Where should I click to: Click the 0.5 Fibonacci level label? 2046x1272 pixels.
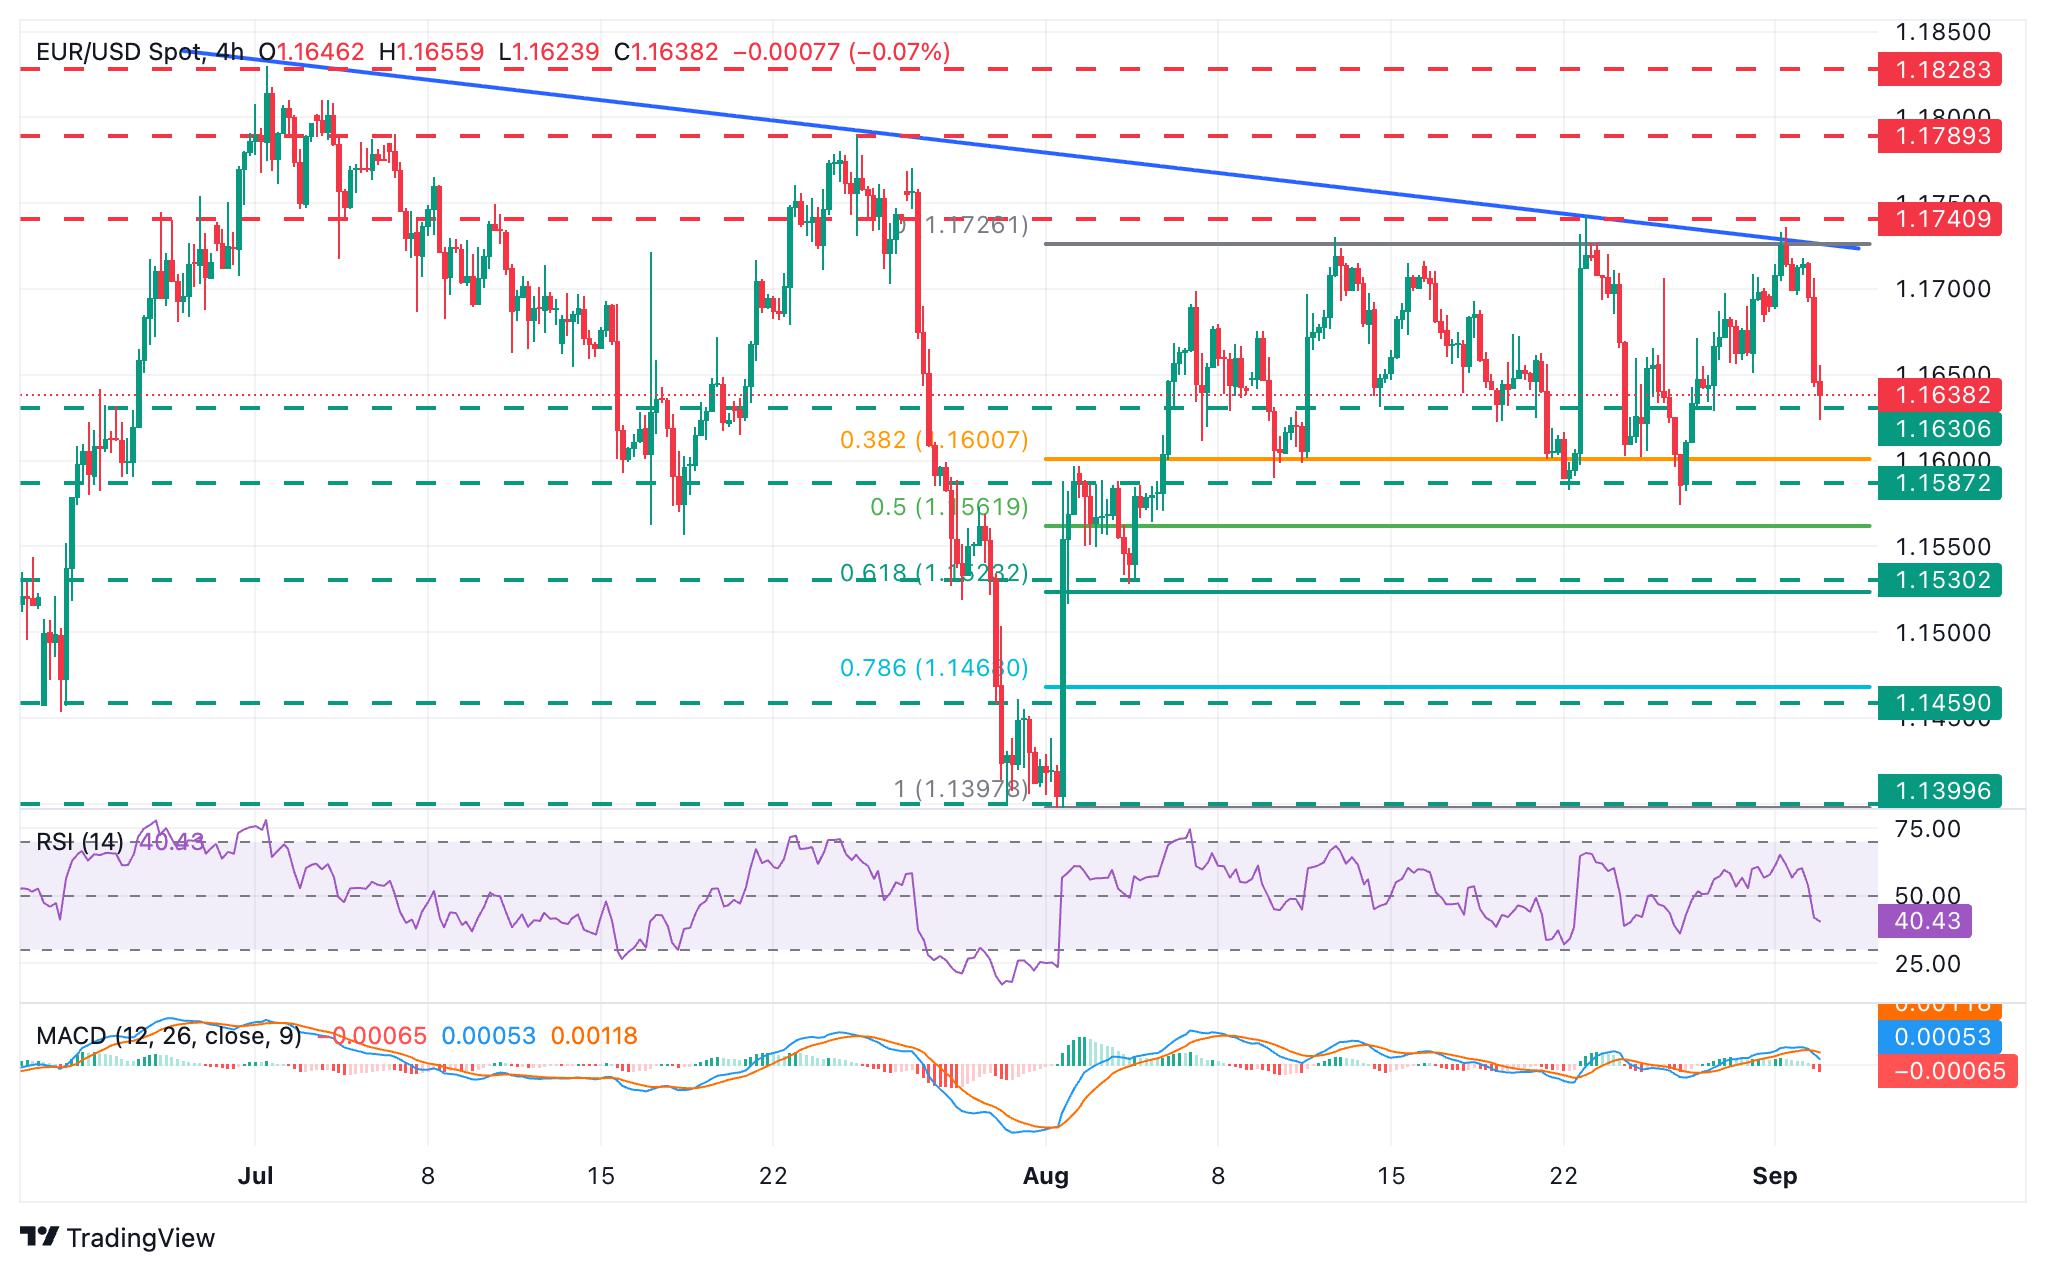pos(949,507)
